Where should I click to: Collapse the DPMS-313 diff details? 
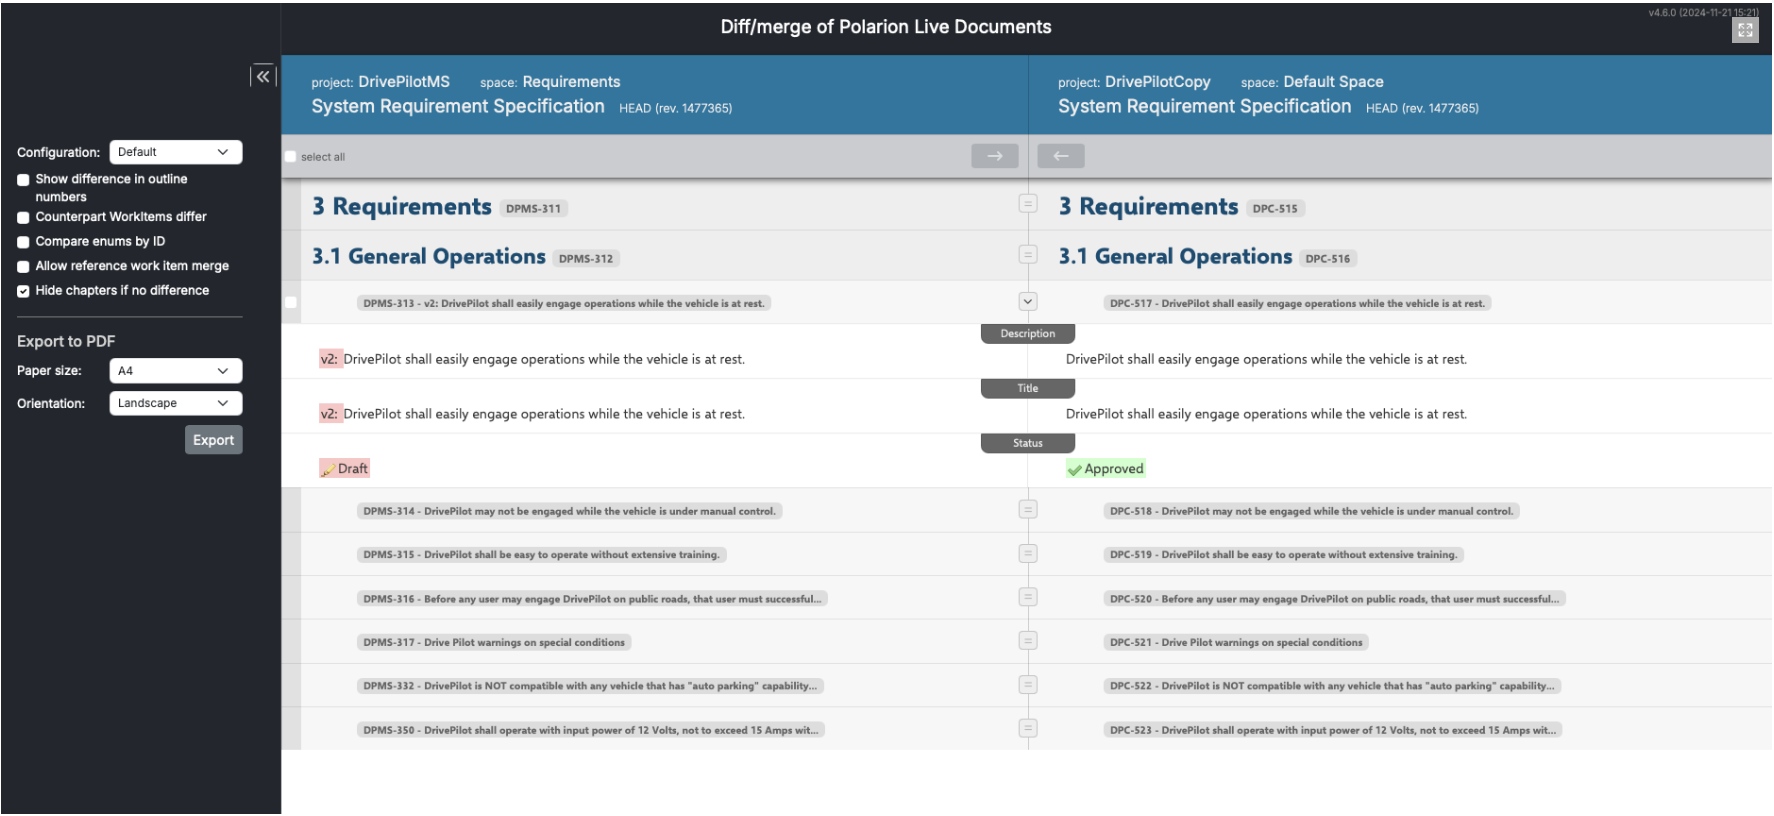click(1027, 302)
